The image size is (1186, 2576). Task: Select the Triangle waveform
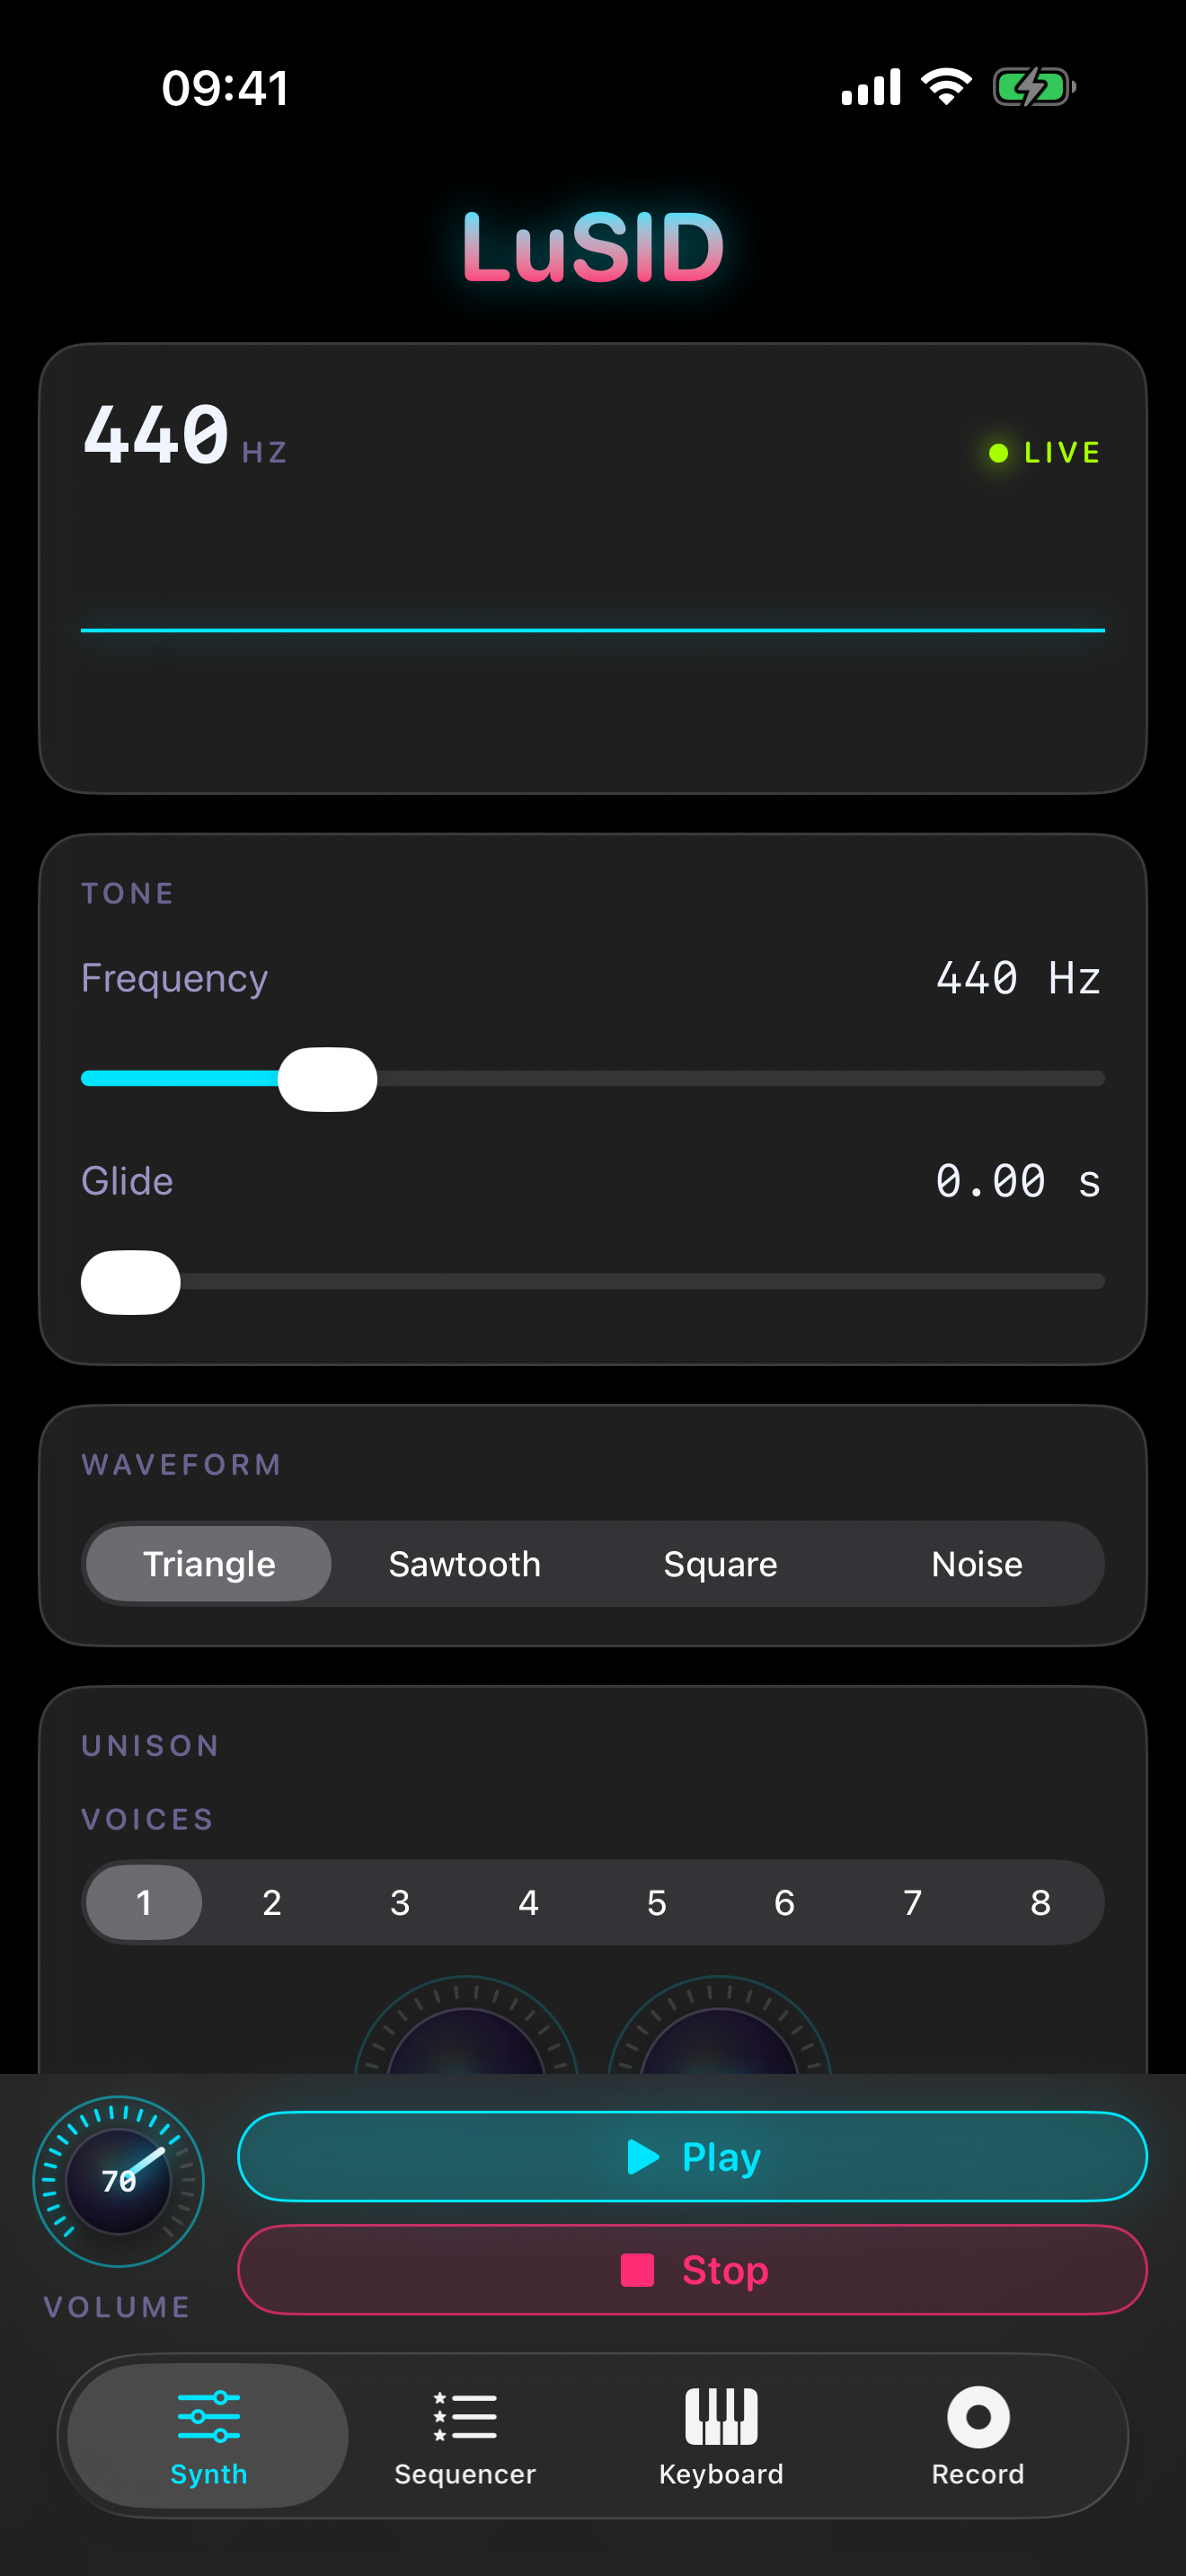209,1563
